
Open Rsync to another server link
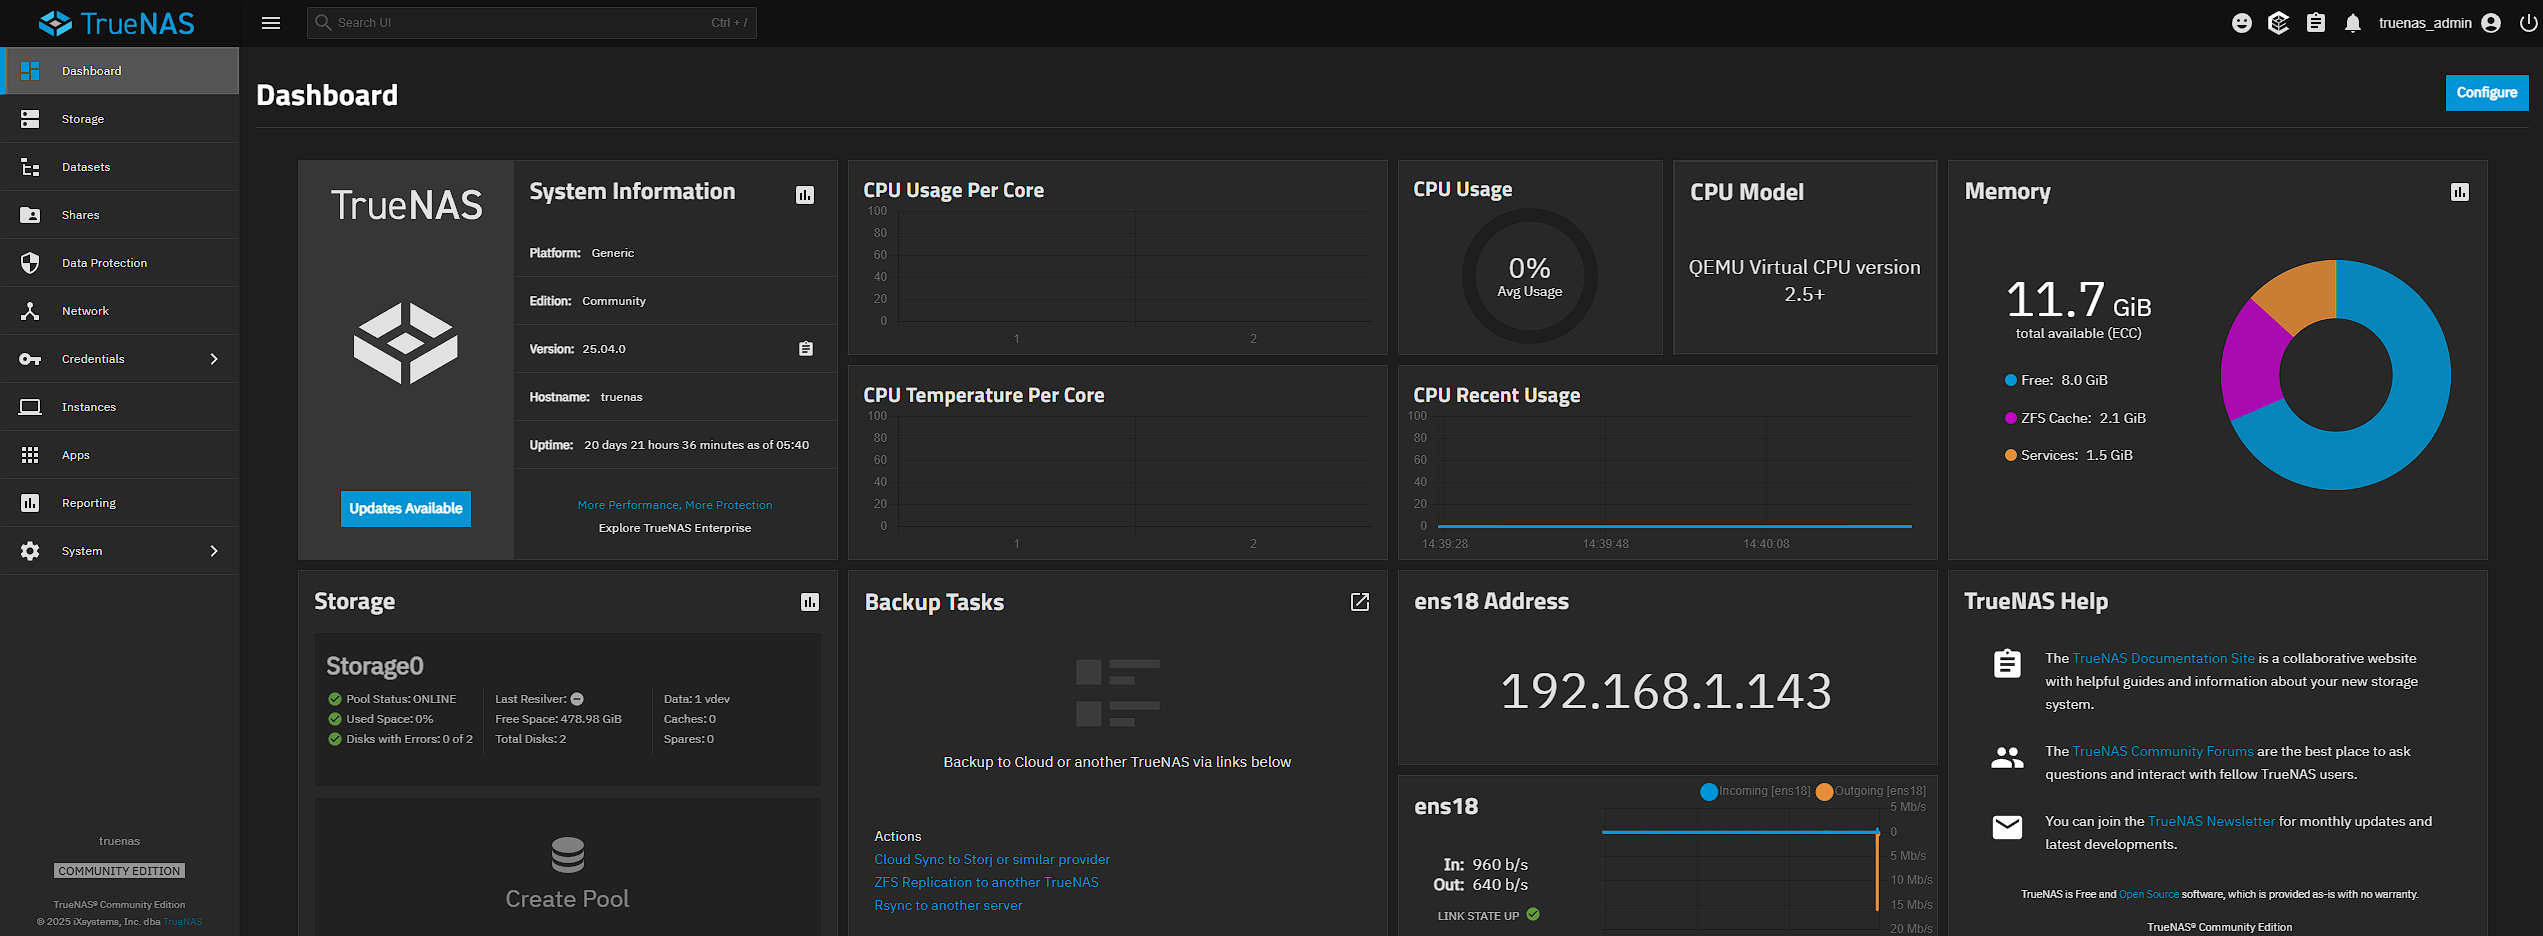point(948,905)
